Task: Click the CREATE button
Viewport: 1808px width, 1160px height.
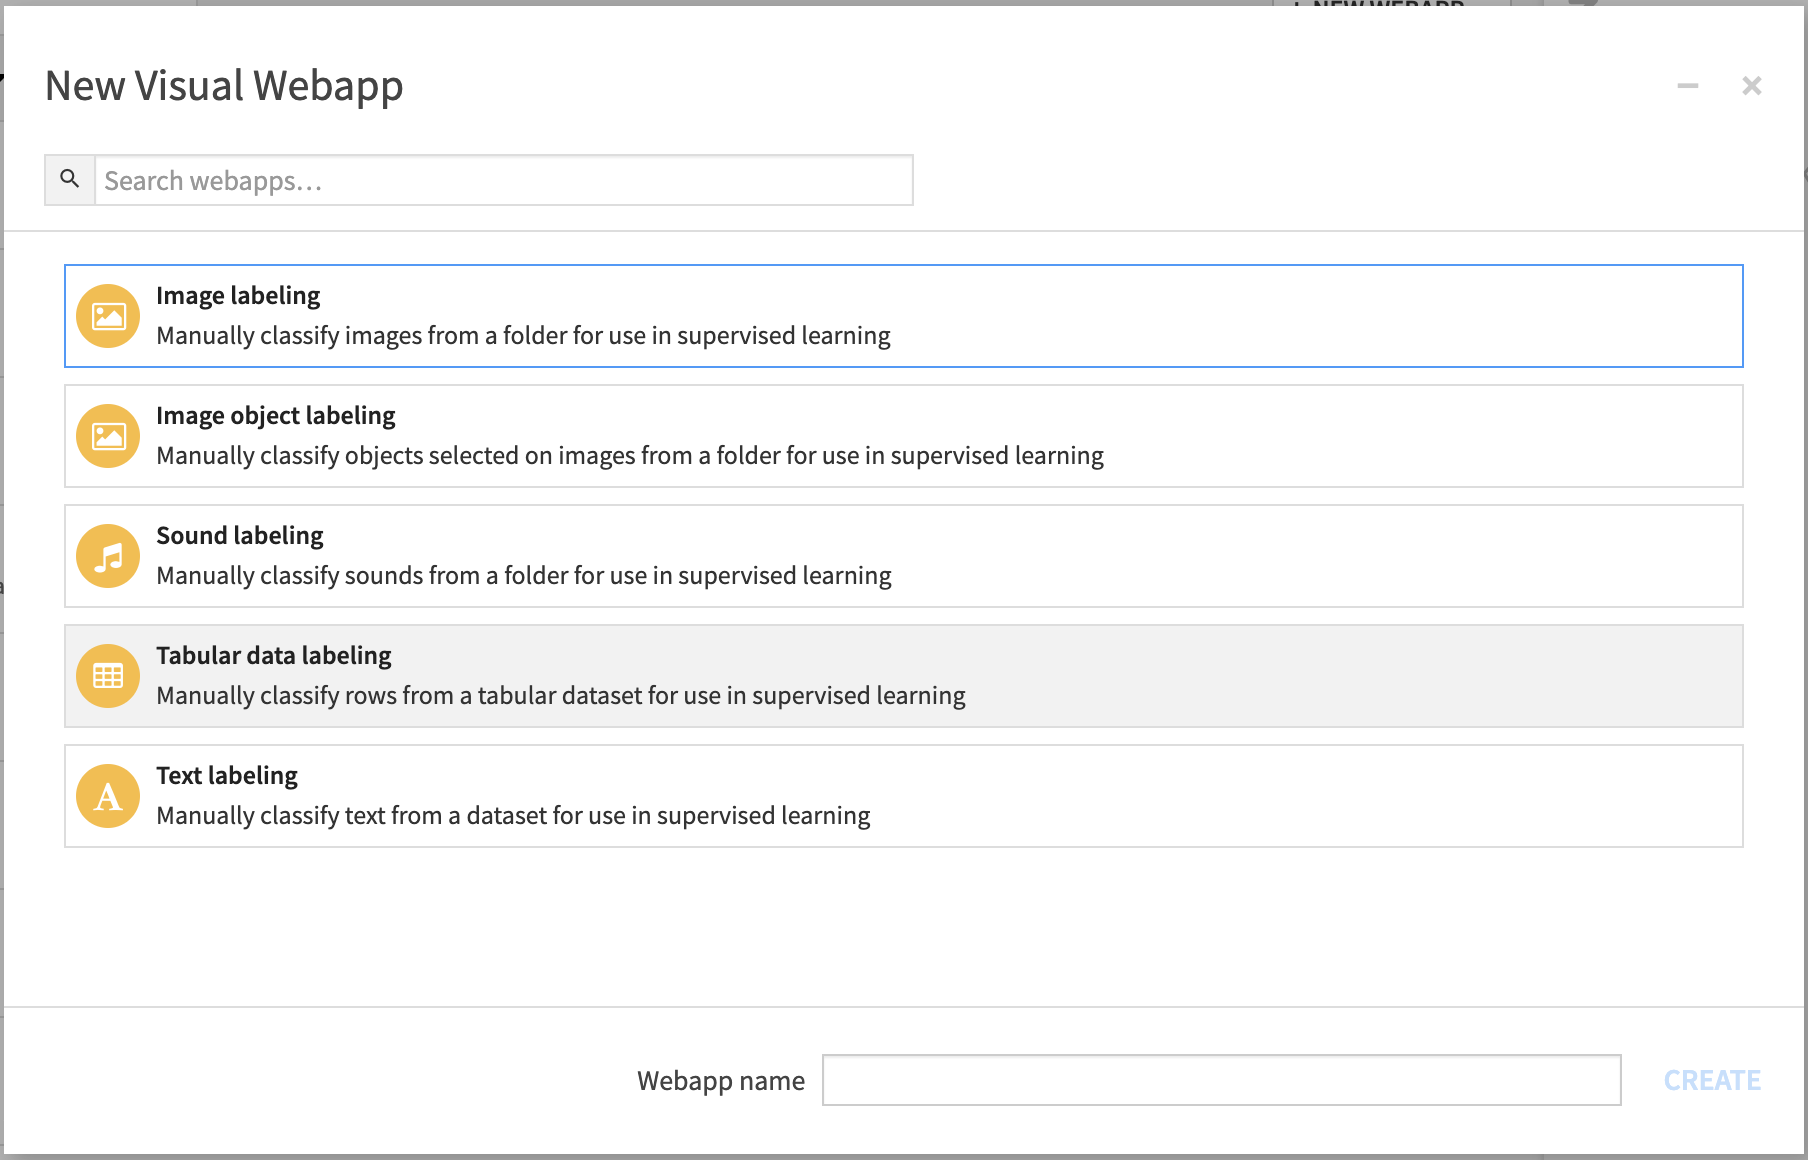Action: (x=1712, y=1080)
